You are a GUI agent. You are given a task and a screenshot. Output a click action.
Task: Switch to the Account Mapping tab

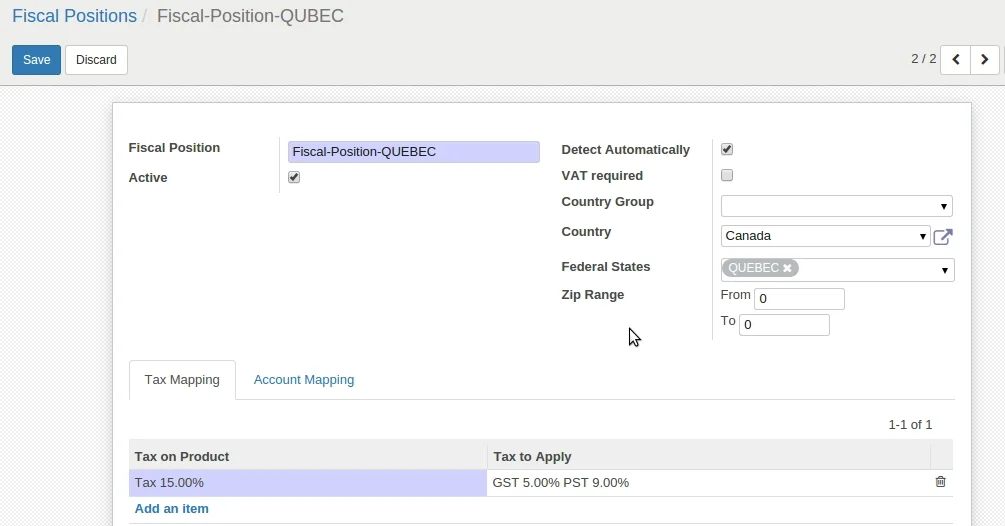click(x=304, y=380)
